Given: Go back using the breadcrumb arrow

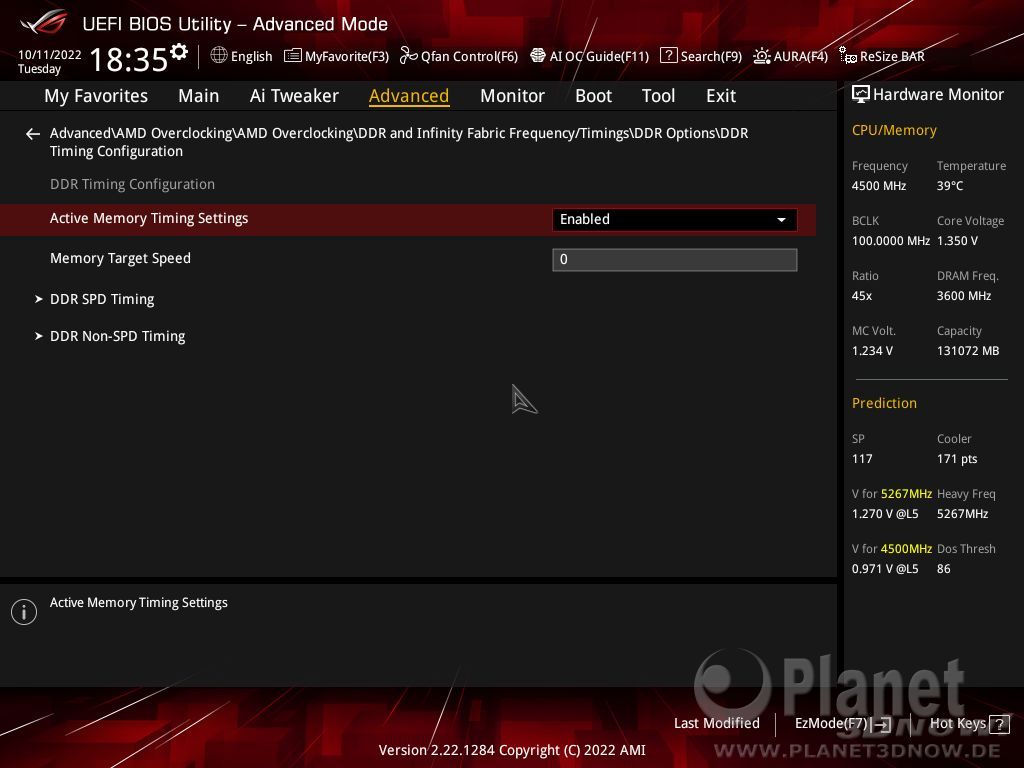Looking at the screenshot, I should (x=33, y=134).
